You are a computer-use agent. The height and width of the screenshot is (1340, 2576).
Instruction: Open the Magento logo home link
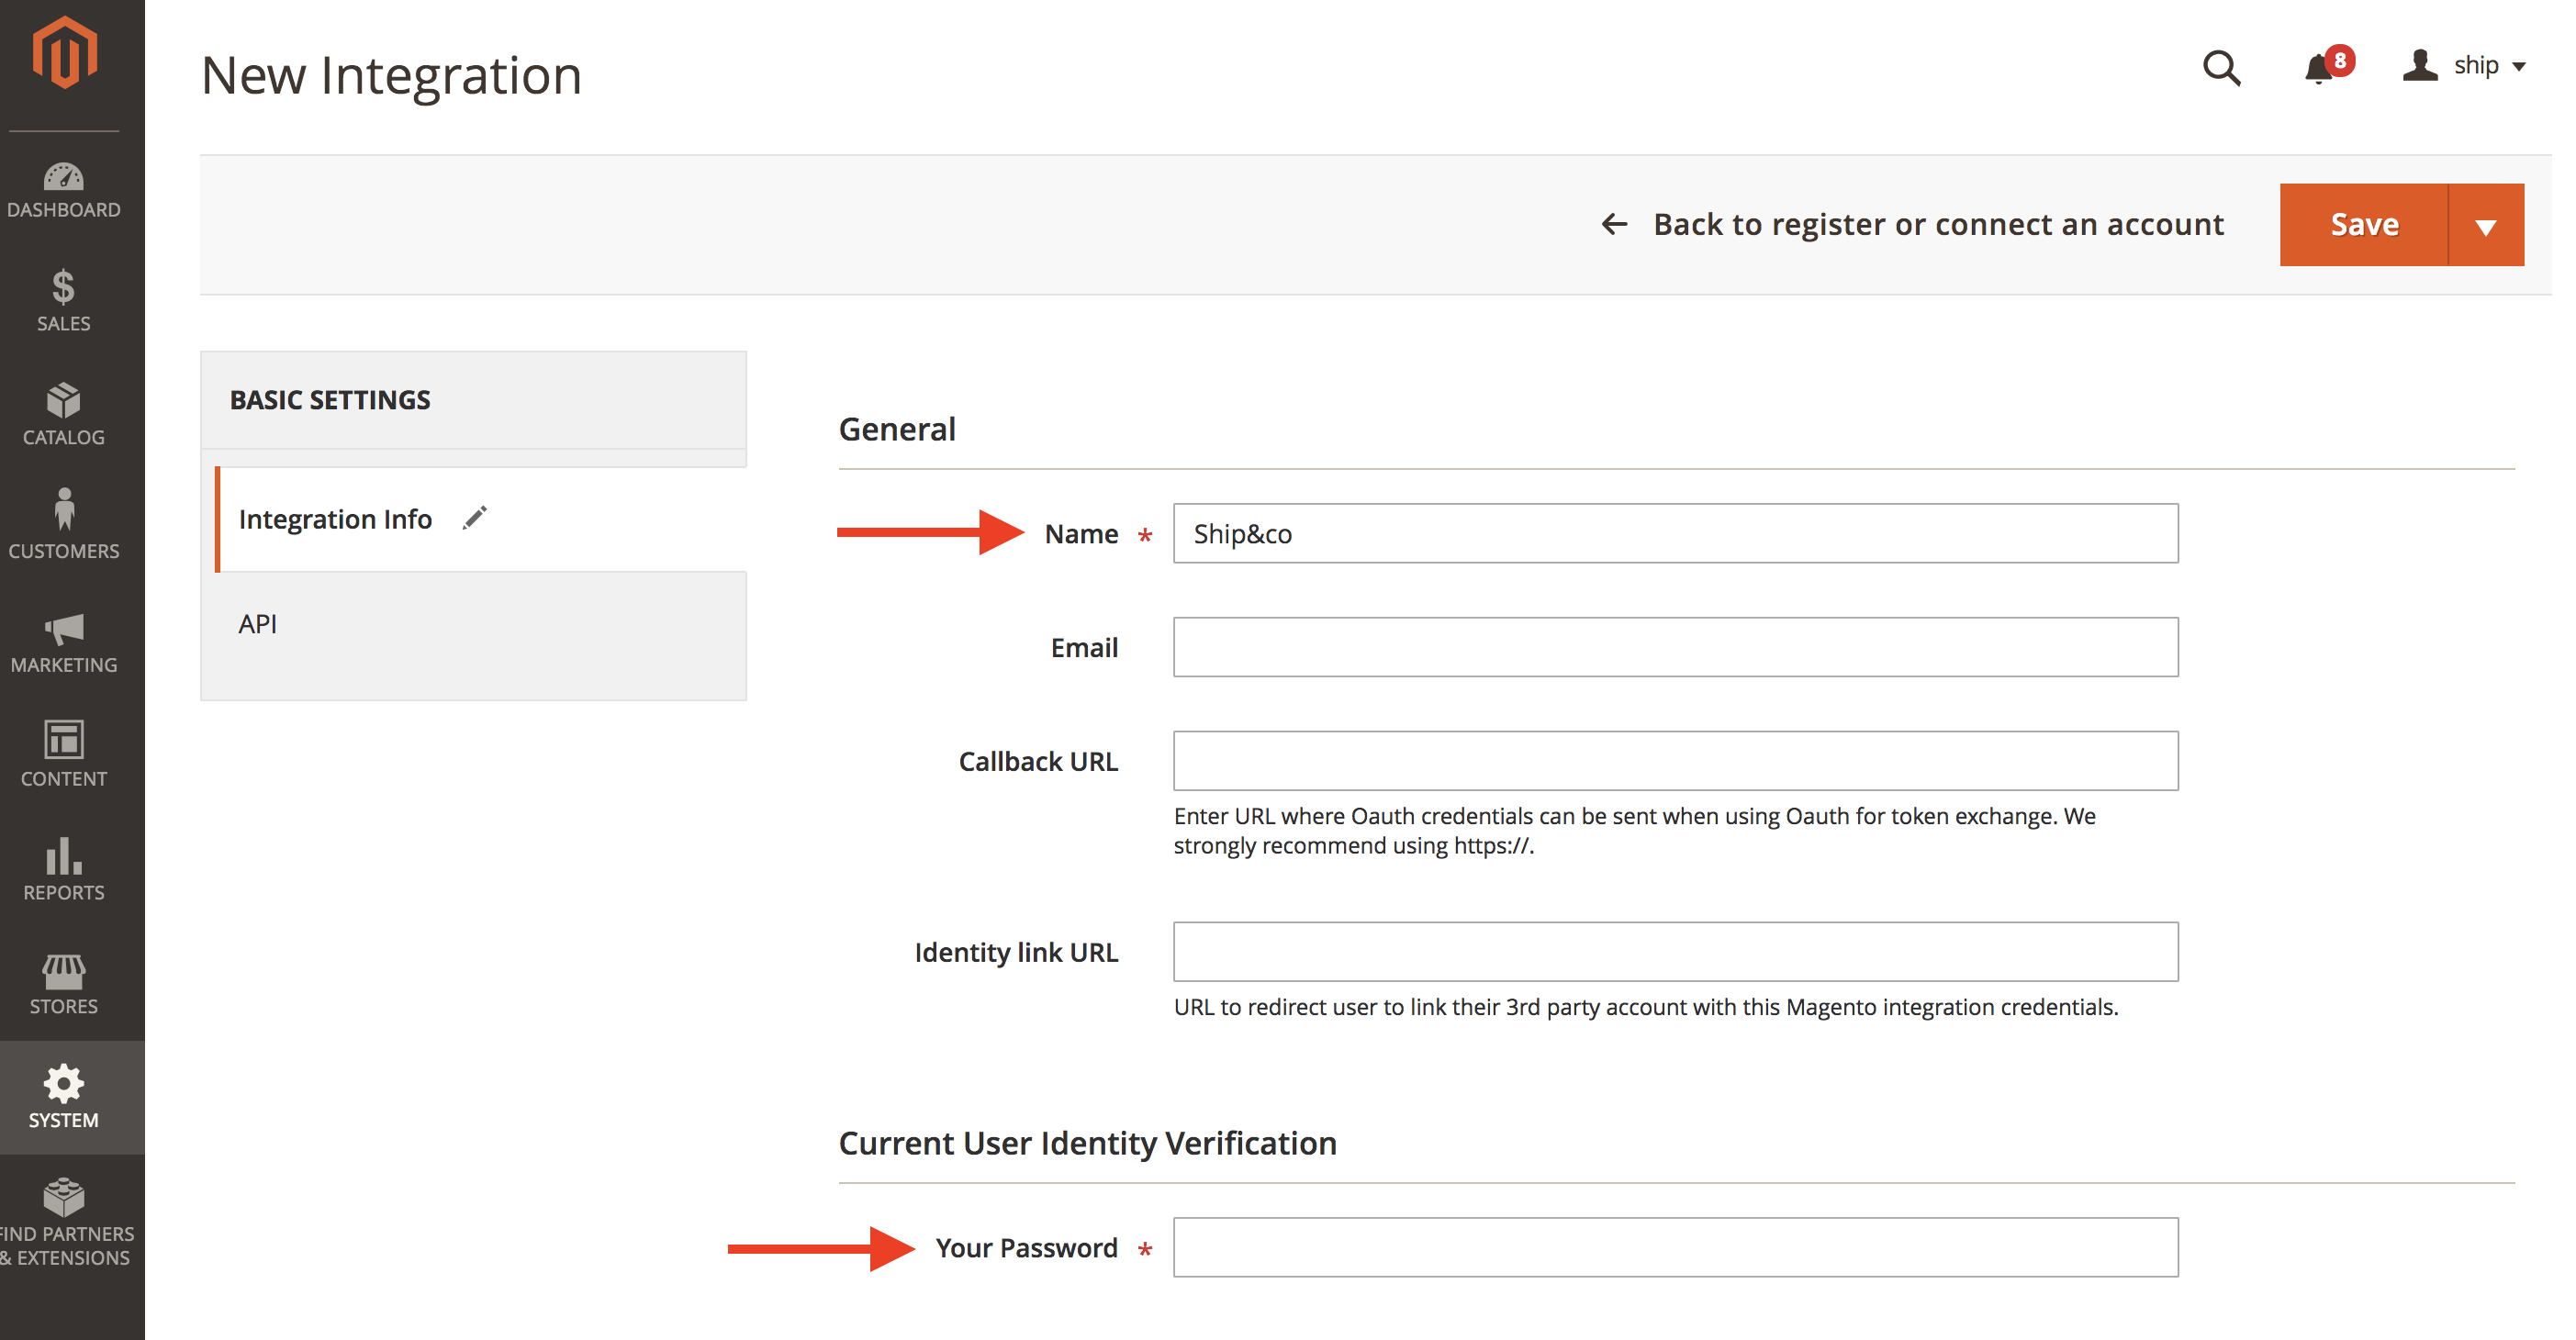click(x=64, y=53)
